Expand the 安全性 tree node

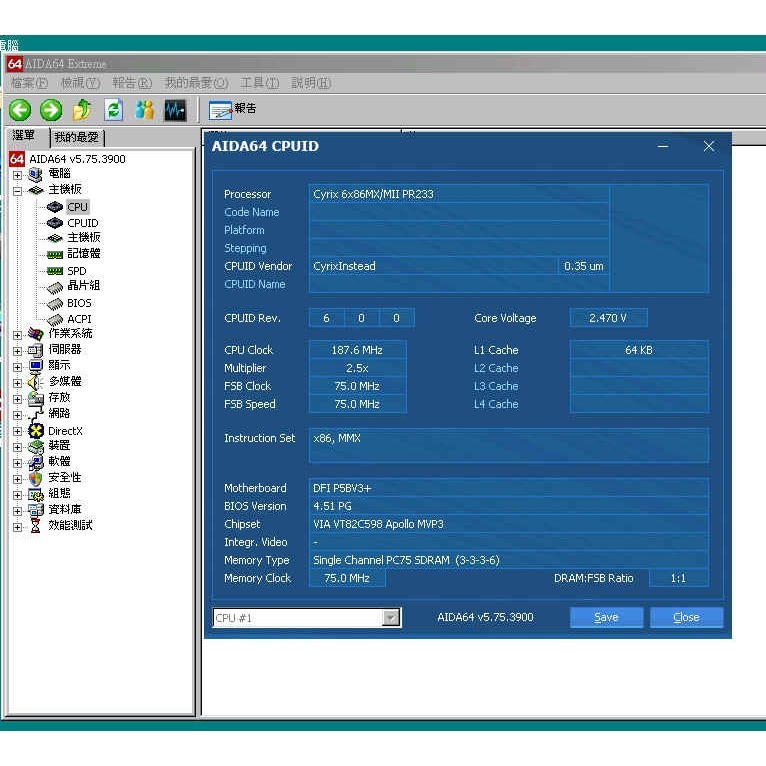[18, 479]
